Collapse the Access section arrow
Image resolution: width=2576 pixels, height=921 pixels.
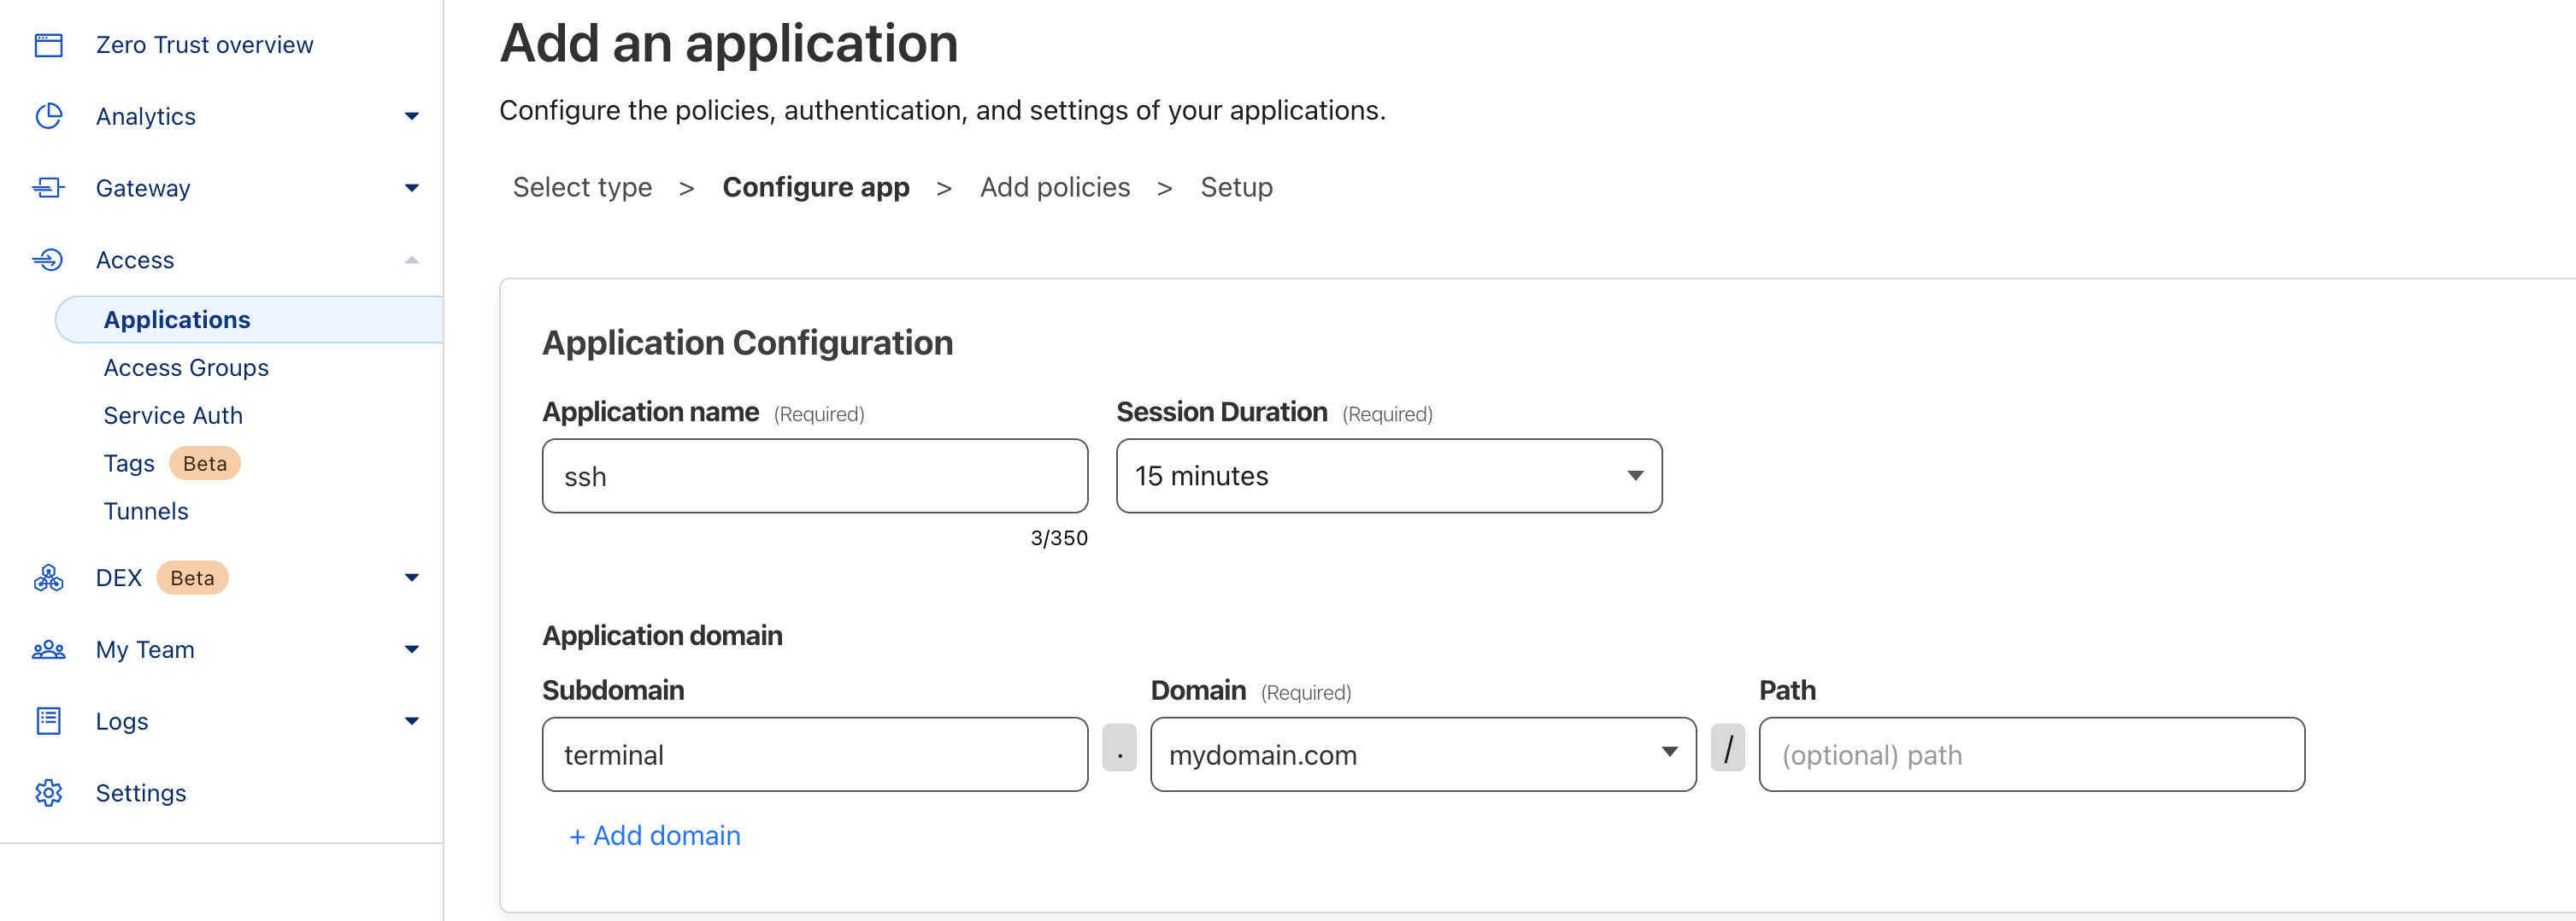pyautogui.click(x=411, y=260)
